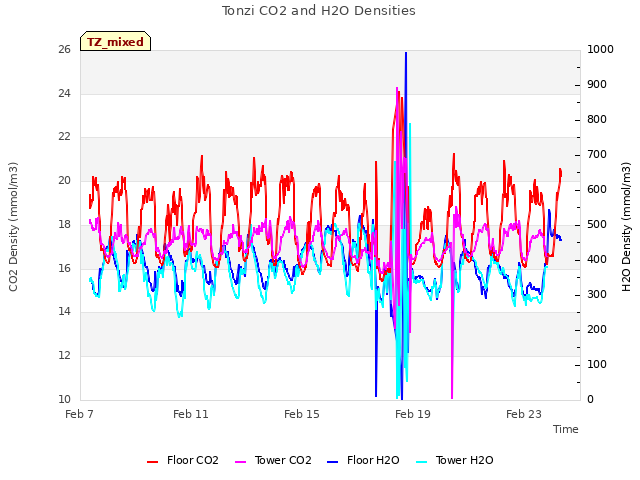Click the 0 value on right axis
This screenshot has height=480, width=640.
591,400
